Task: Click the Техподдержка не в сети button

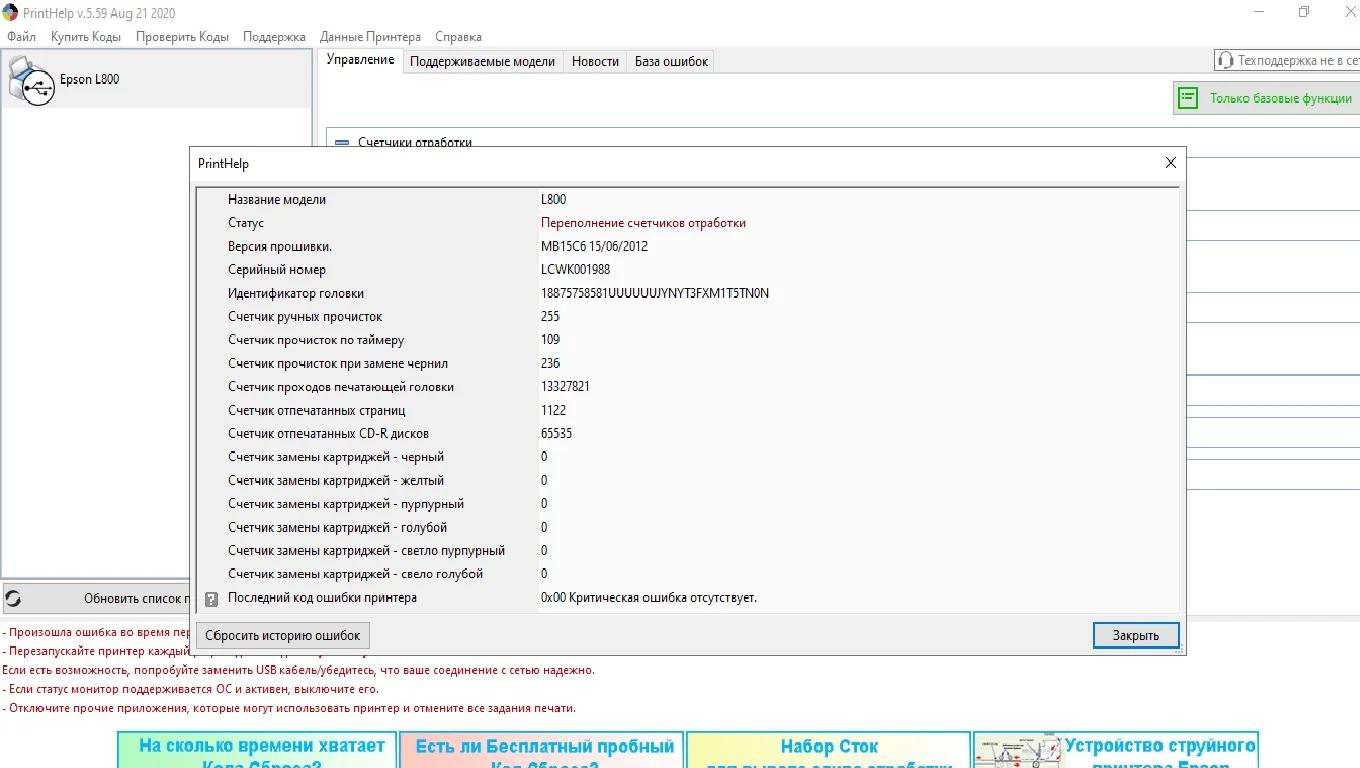Action: (x=1287, y=61)
